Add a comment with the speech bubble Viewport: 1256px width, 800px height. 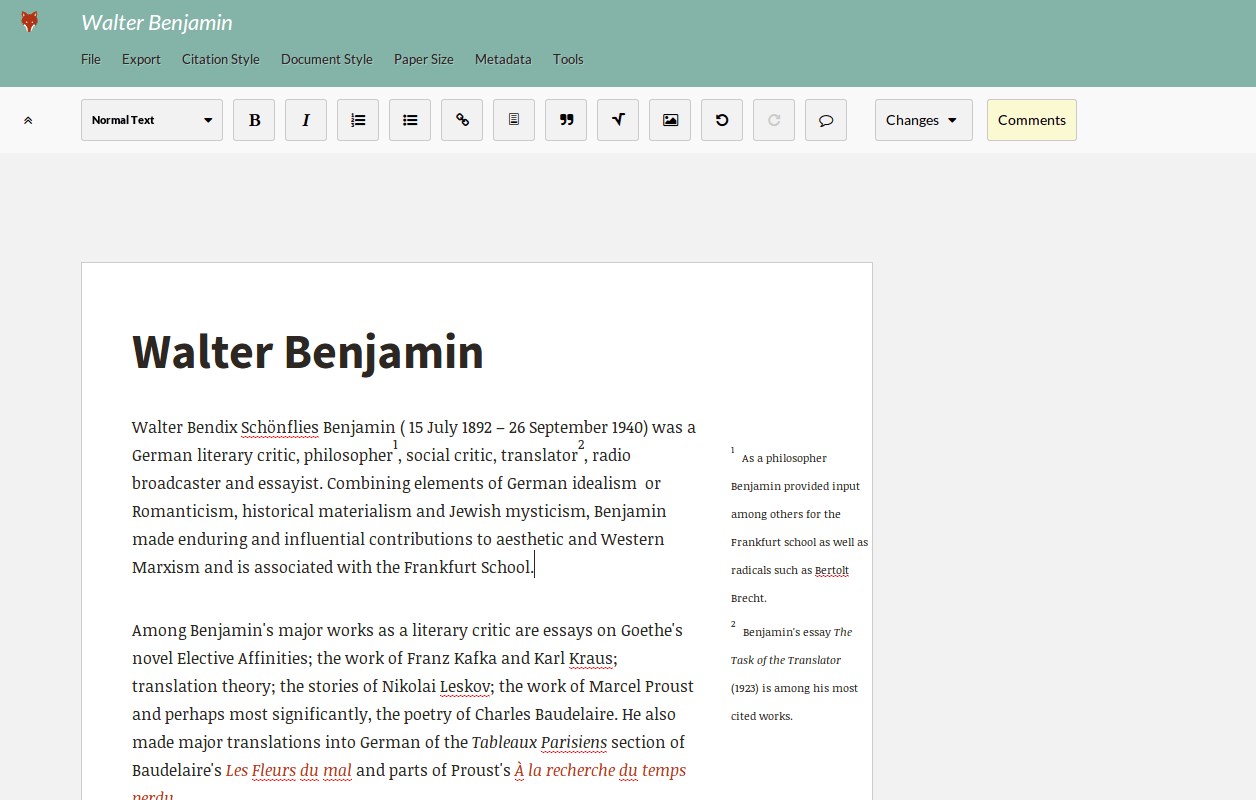point(826,120)
